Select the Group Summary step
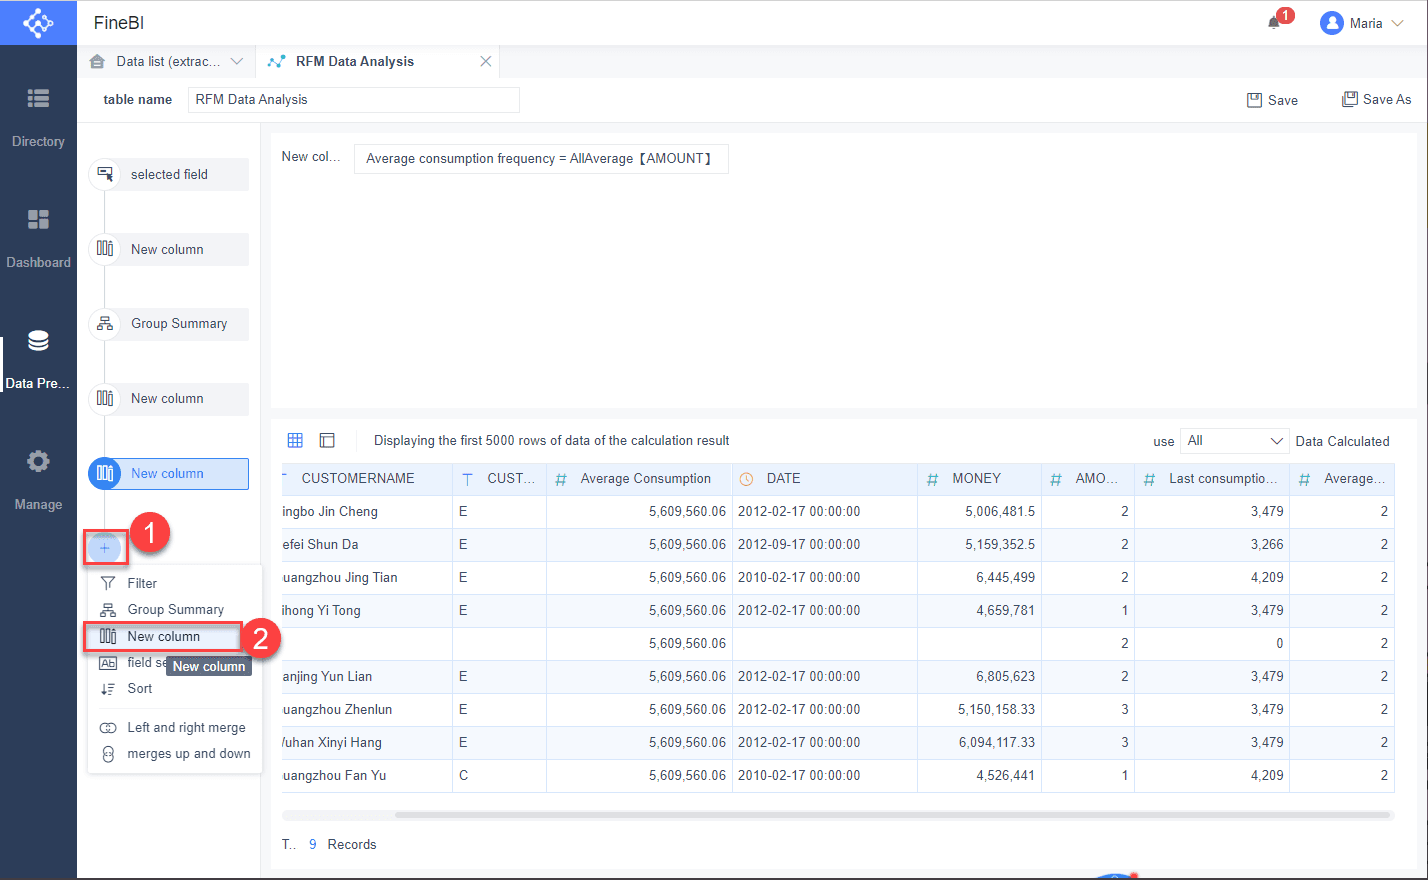The height and width of the screenshot is (880, 1428). click(x=169, y=323)
